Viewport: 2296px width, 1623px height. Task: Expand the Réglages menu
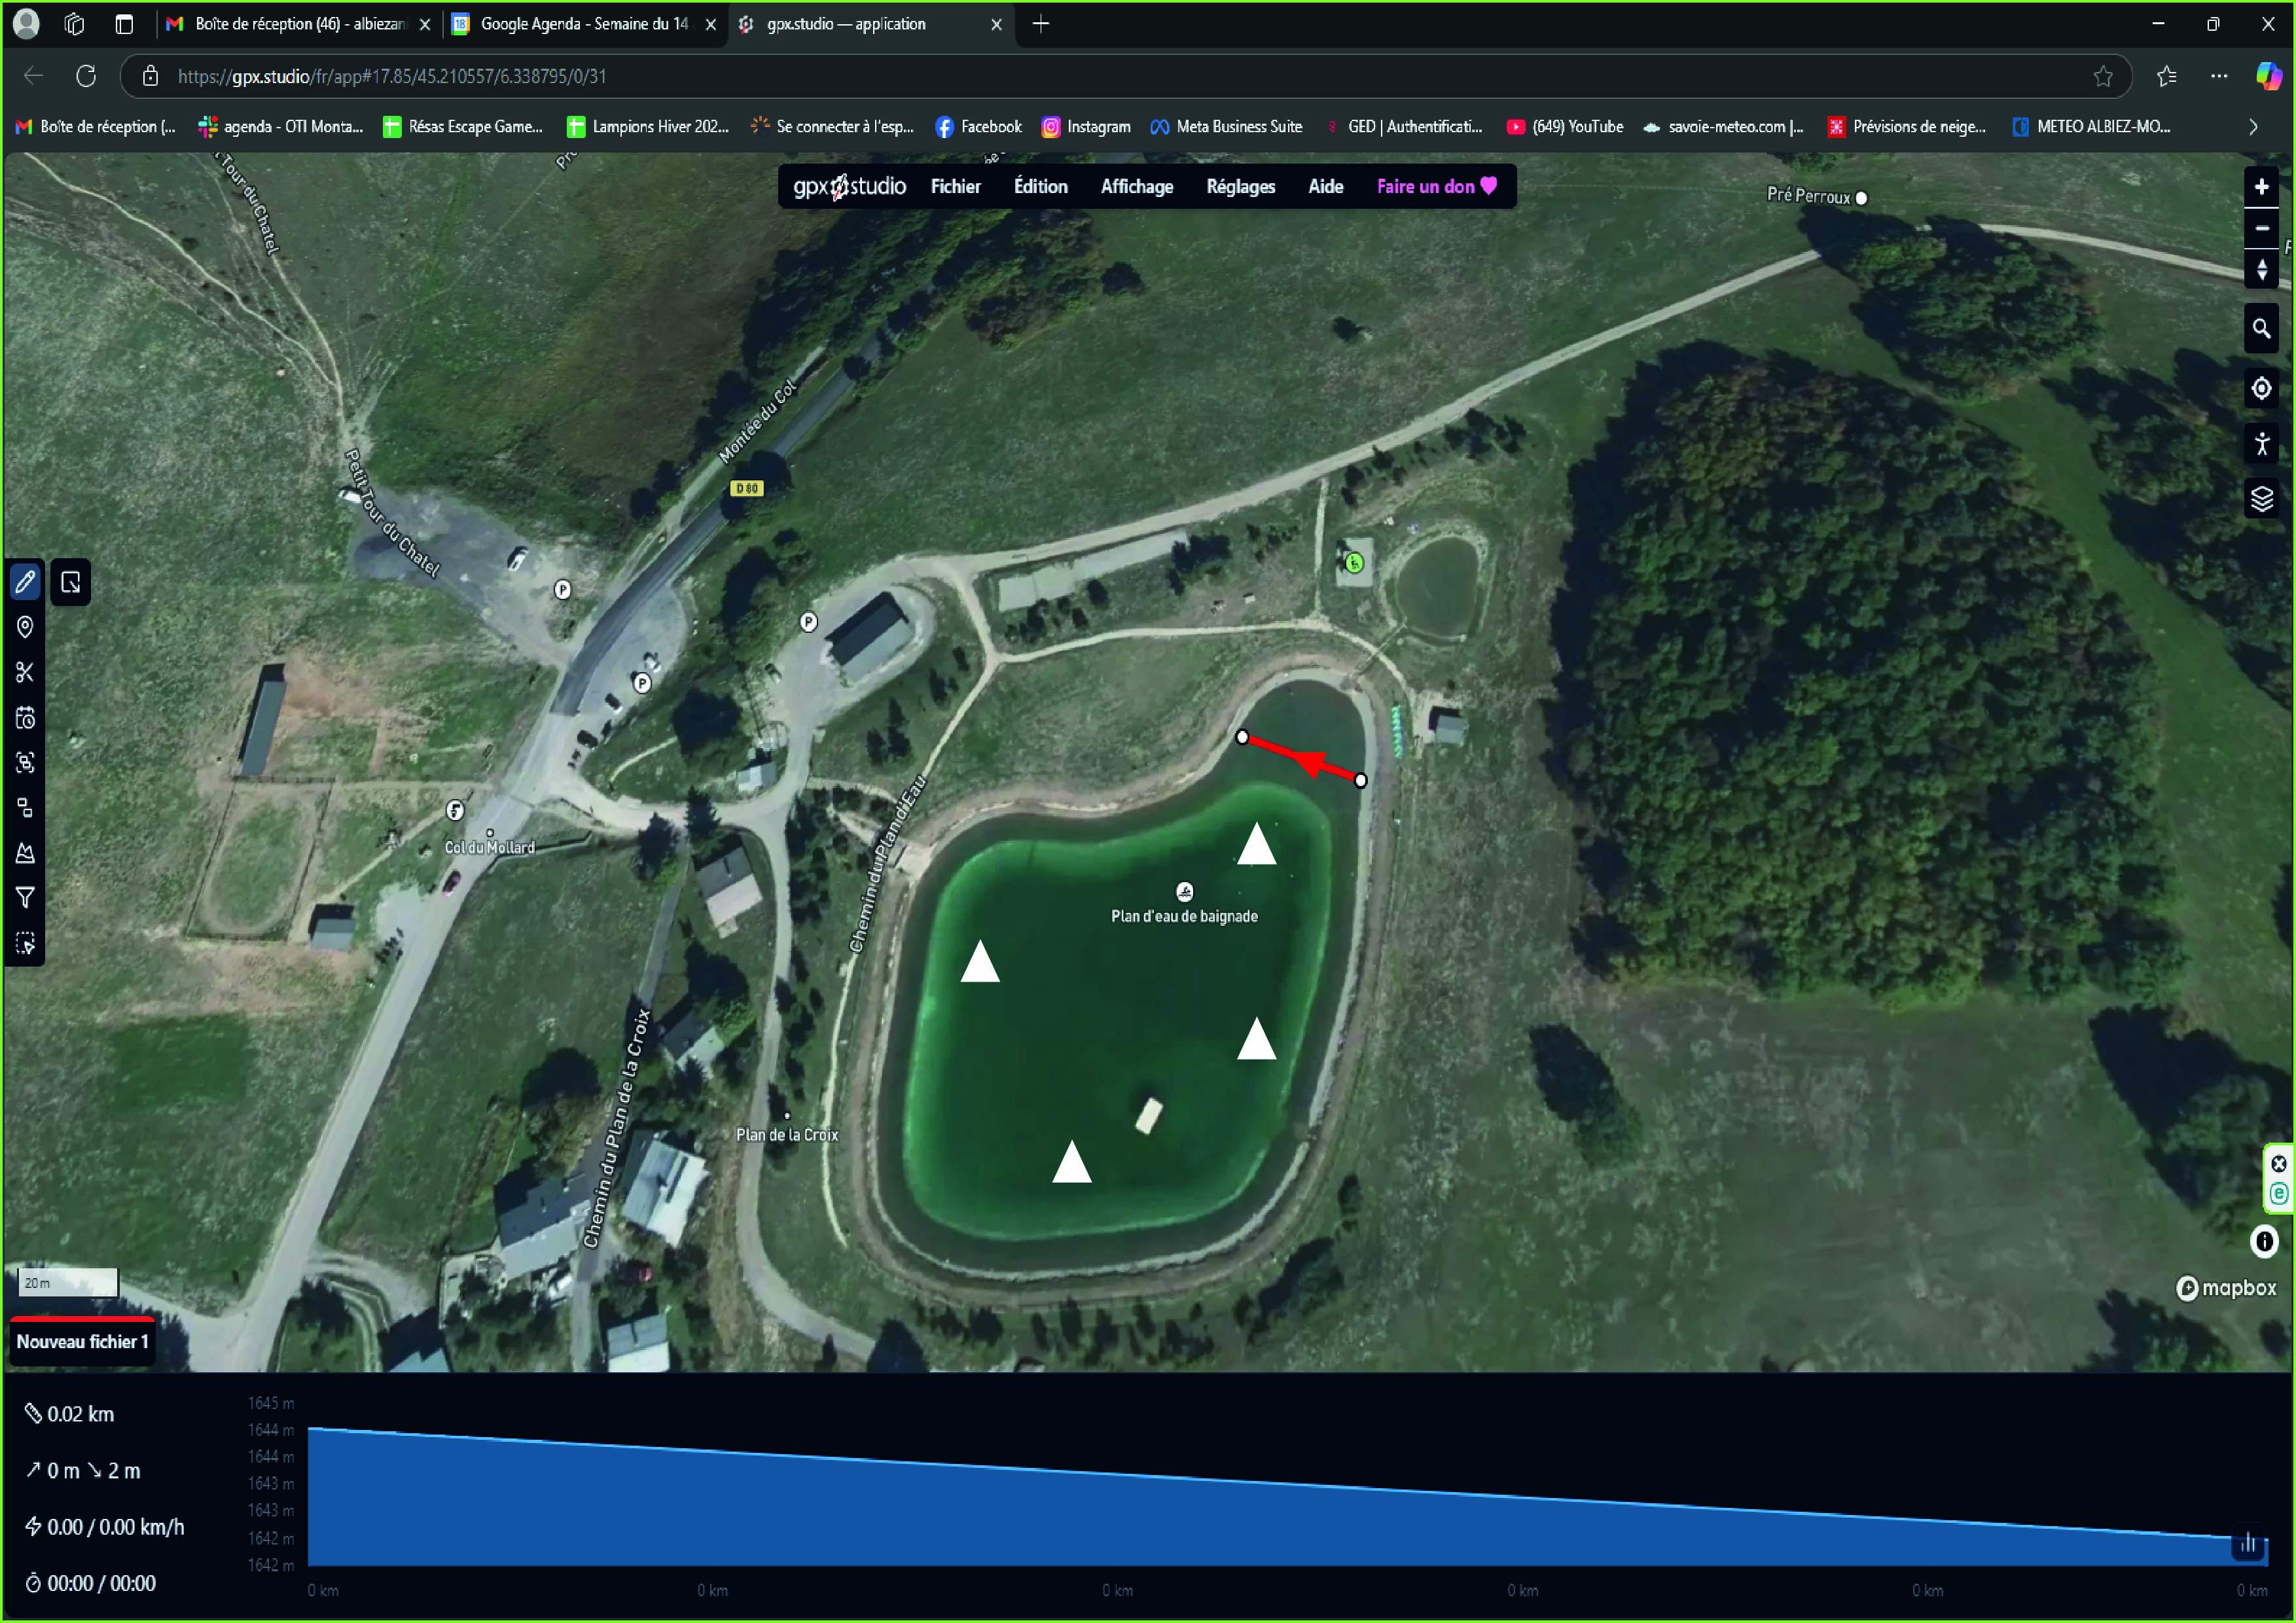pyautogui.click(x=1240, y=186)
